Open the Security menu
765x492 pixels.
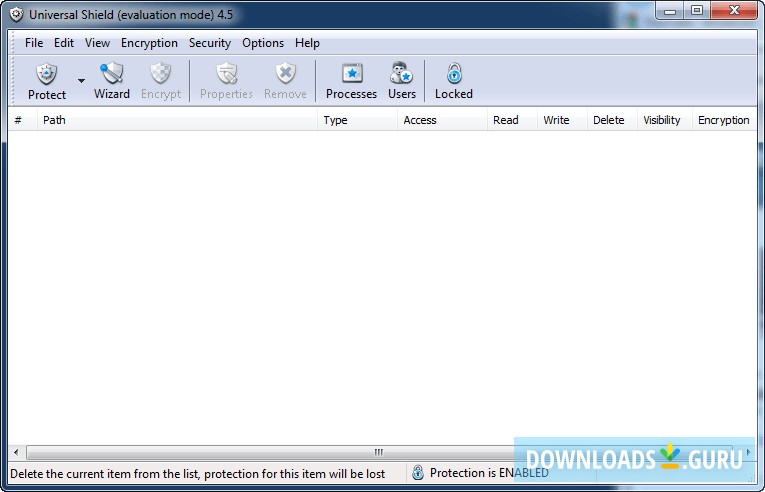[210, 43]
